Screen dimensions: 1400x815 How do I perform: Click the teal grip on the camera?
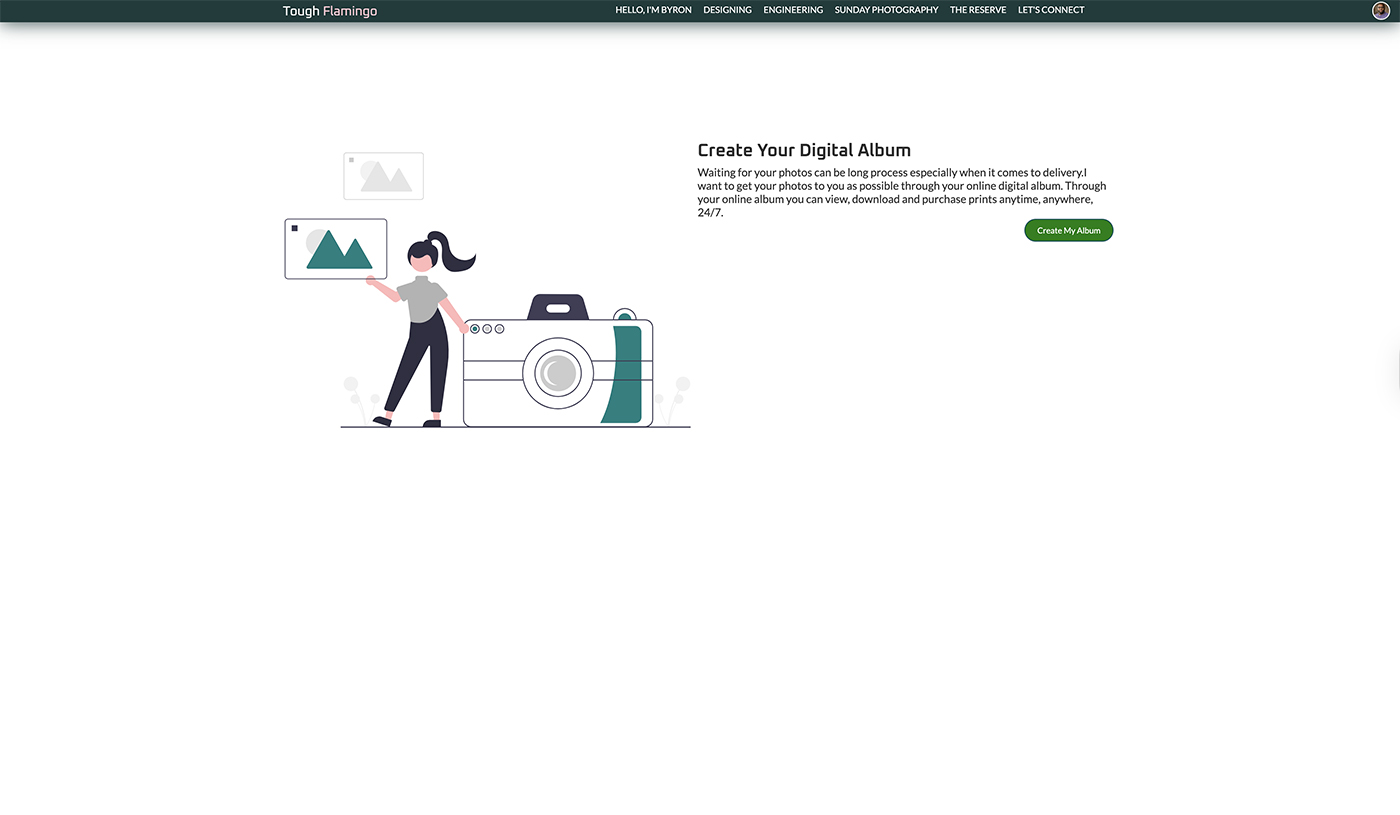point(624,375)
